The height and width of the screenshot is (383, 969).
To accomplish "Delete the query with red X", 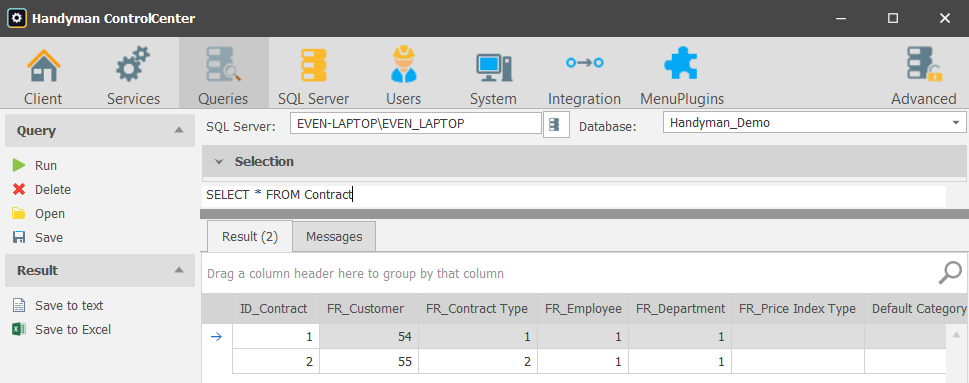I will click(19, 190).
